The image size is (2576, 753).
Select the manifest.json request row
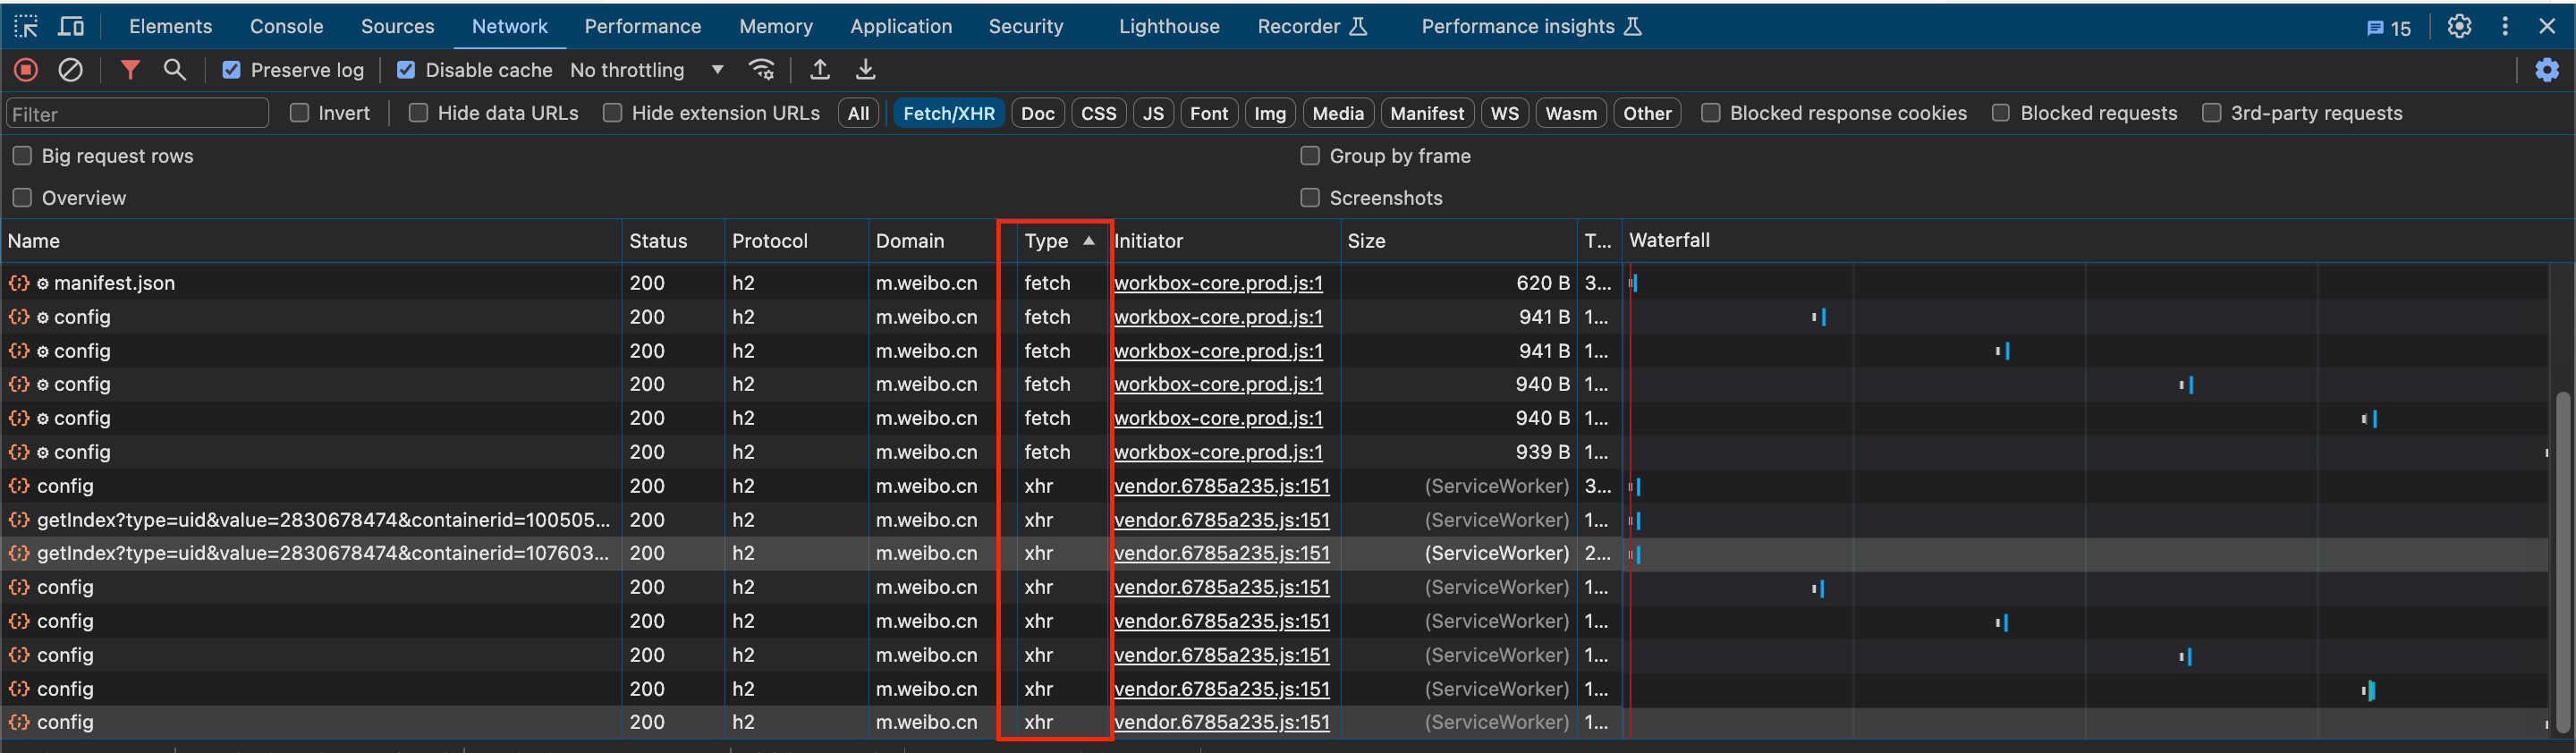(1274, 283)
